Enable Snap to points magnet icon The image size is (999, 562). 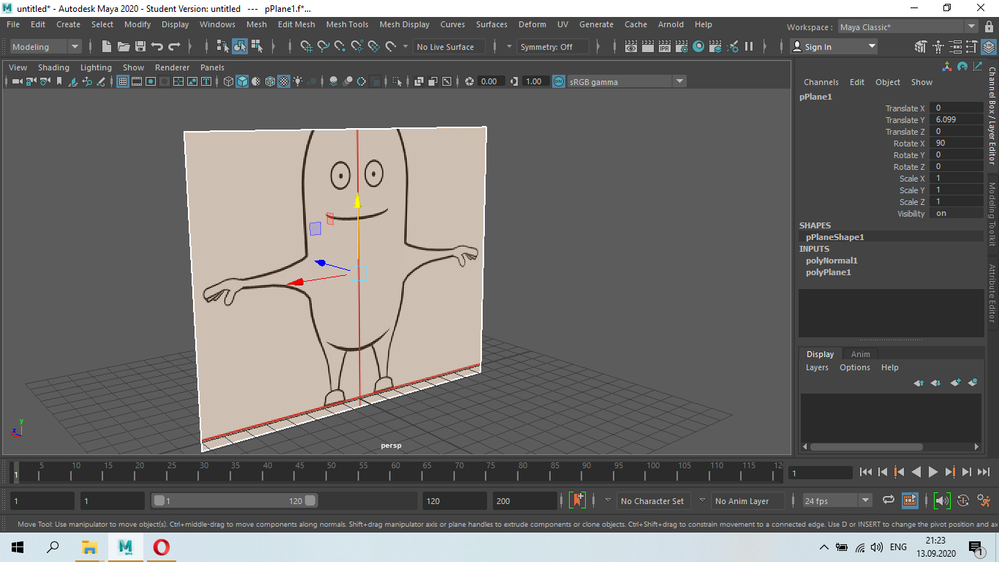click(340, 47)
